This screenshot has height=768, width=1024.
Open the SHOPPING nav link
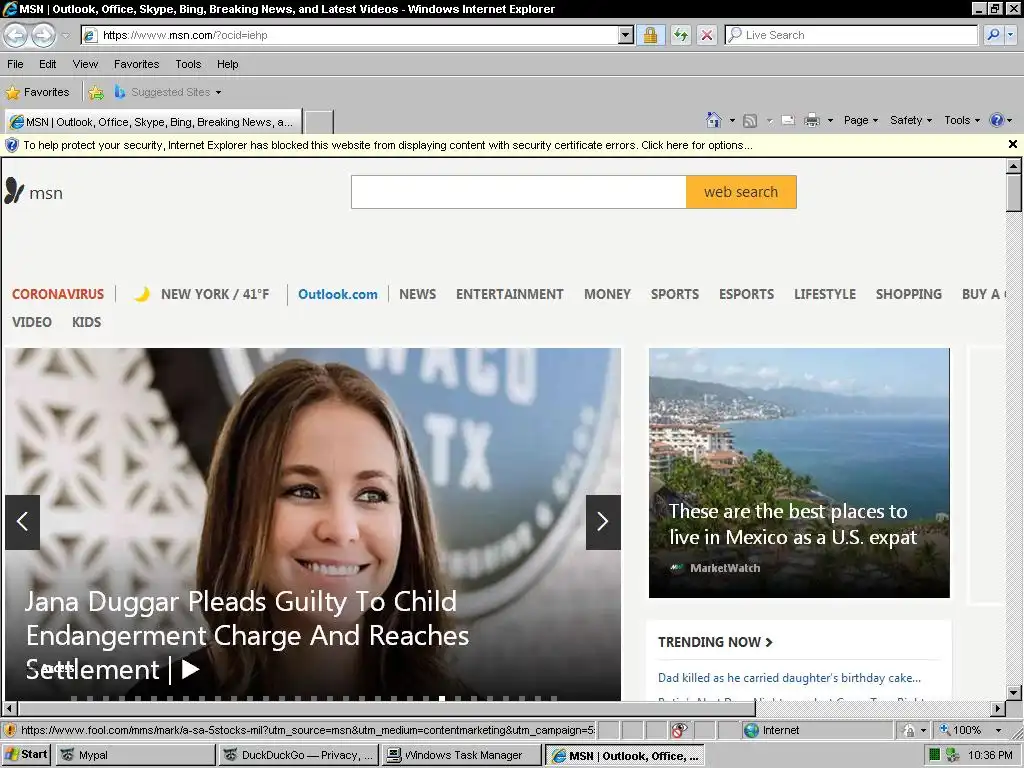coord(908,294)
